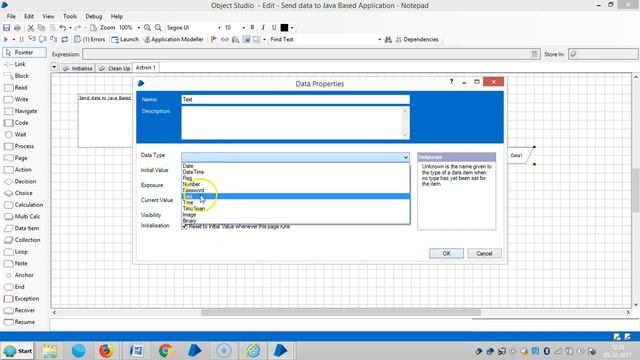Apply bold formatting with B icon

252,27
